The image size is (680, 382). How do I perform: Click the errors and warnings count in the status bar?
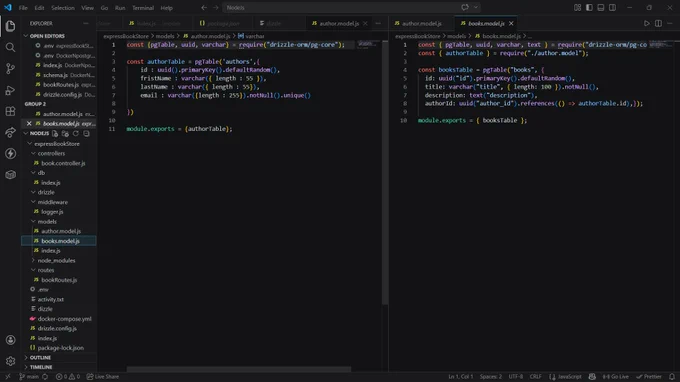tap(68, 376)
